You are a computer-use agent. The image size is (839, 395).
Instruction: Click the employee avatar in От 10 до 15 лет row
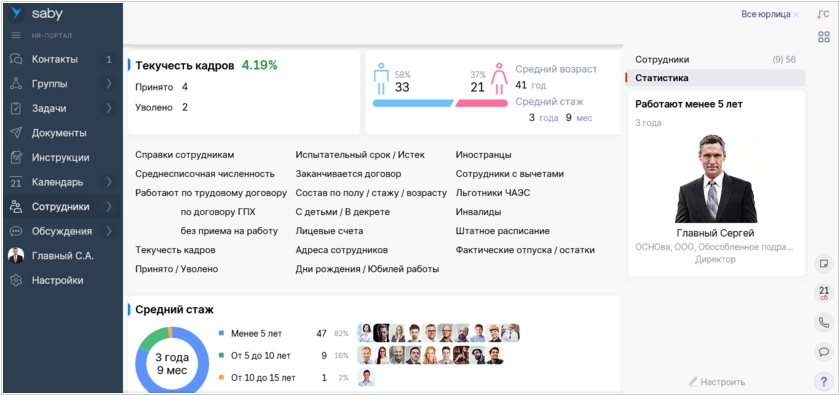[x=366, y=377]
